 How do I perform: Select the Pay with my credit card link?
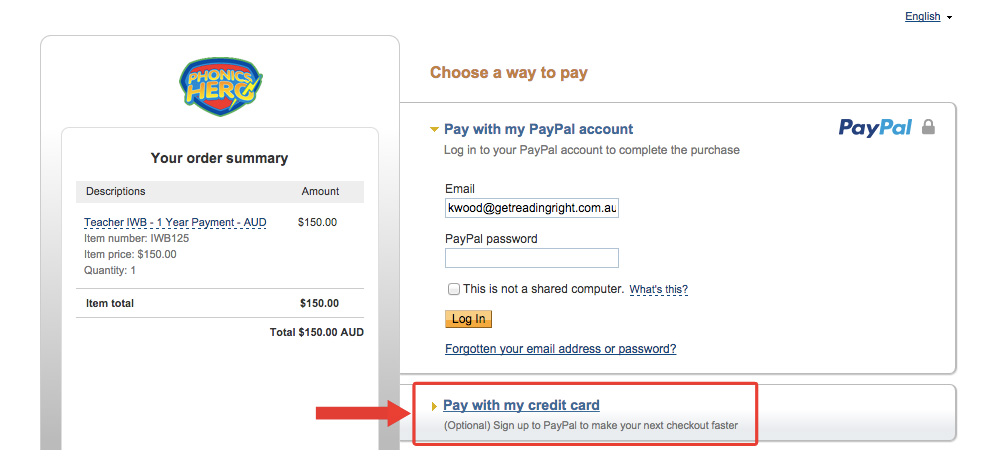(521, 405)
